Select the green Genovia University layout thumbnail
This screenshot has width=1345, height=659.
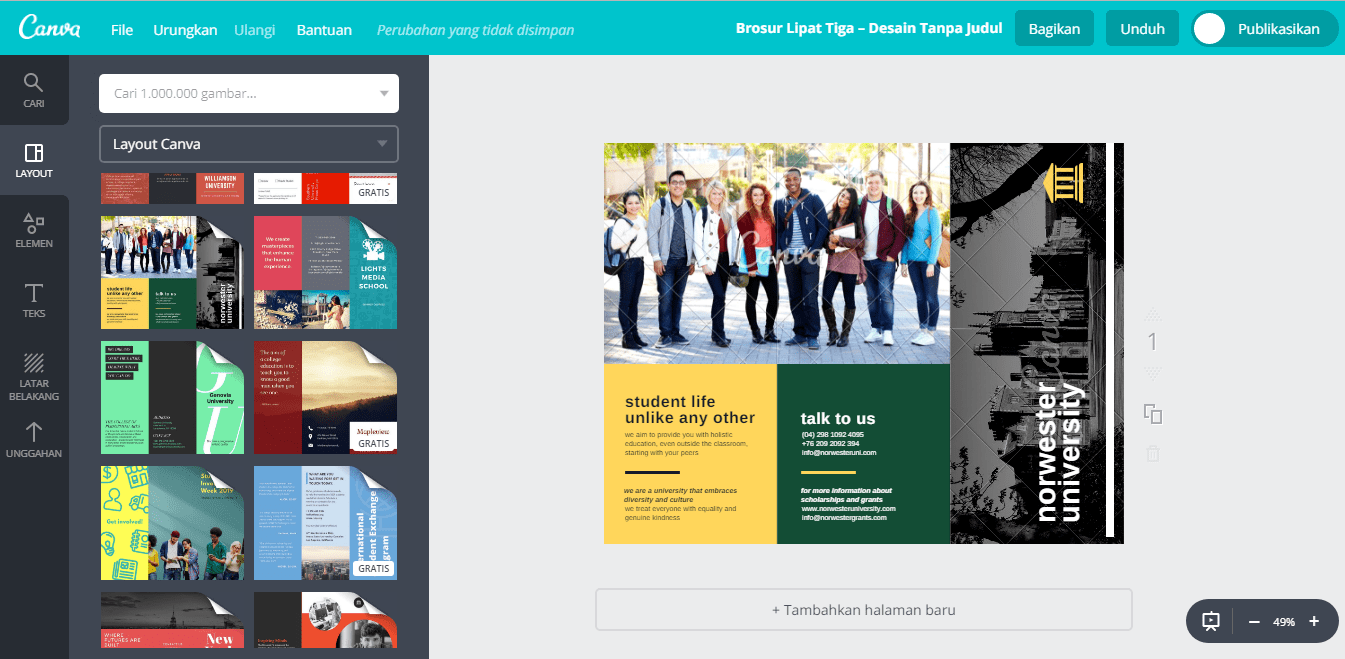click(x=171, y=397)
